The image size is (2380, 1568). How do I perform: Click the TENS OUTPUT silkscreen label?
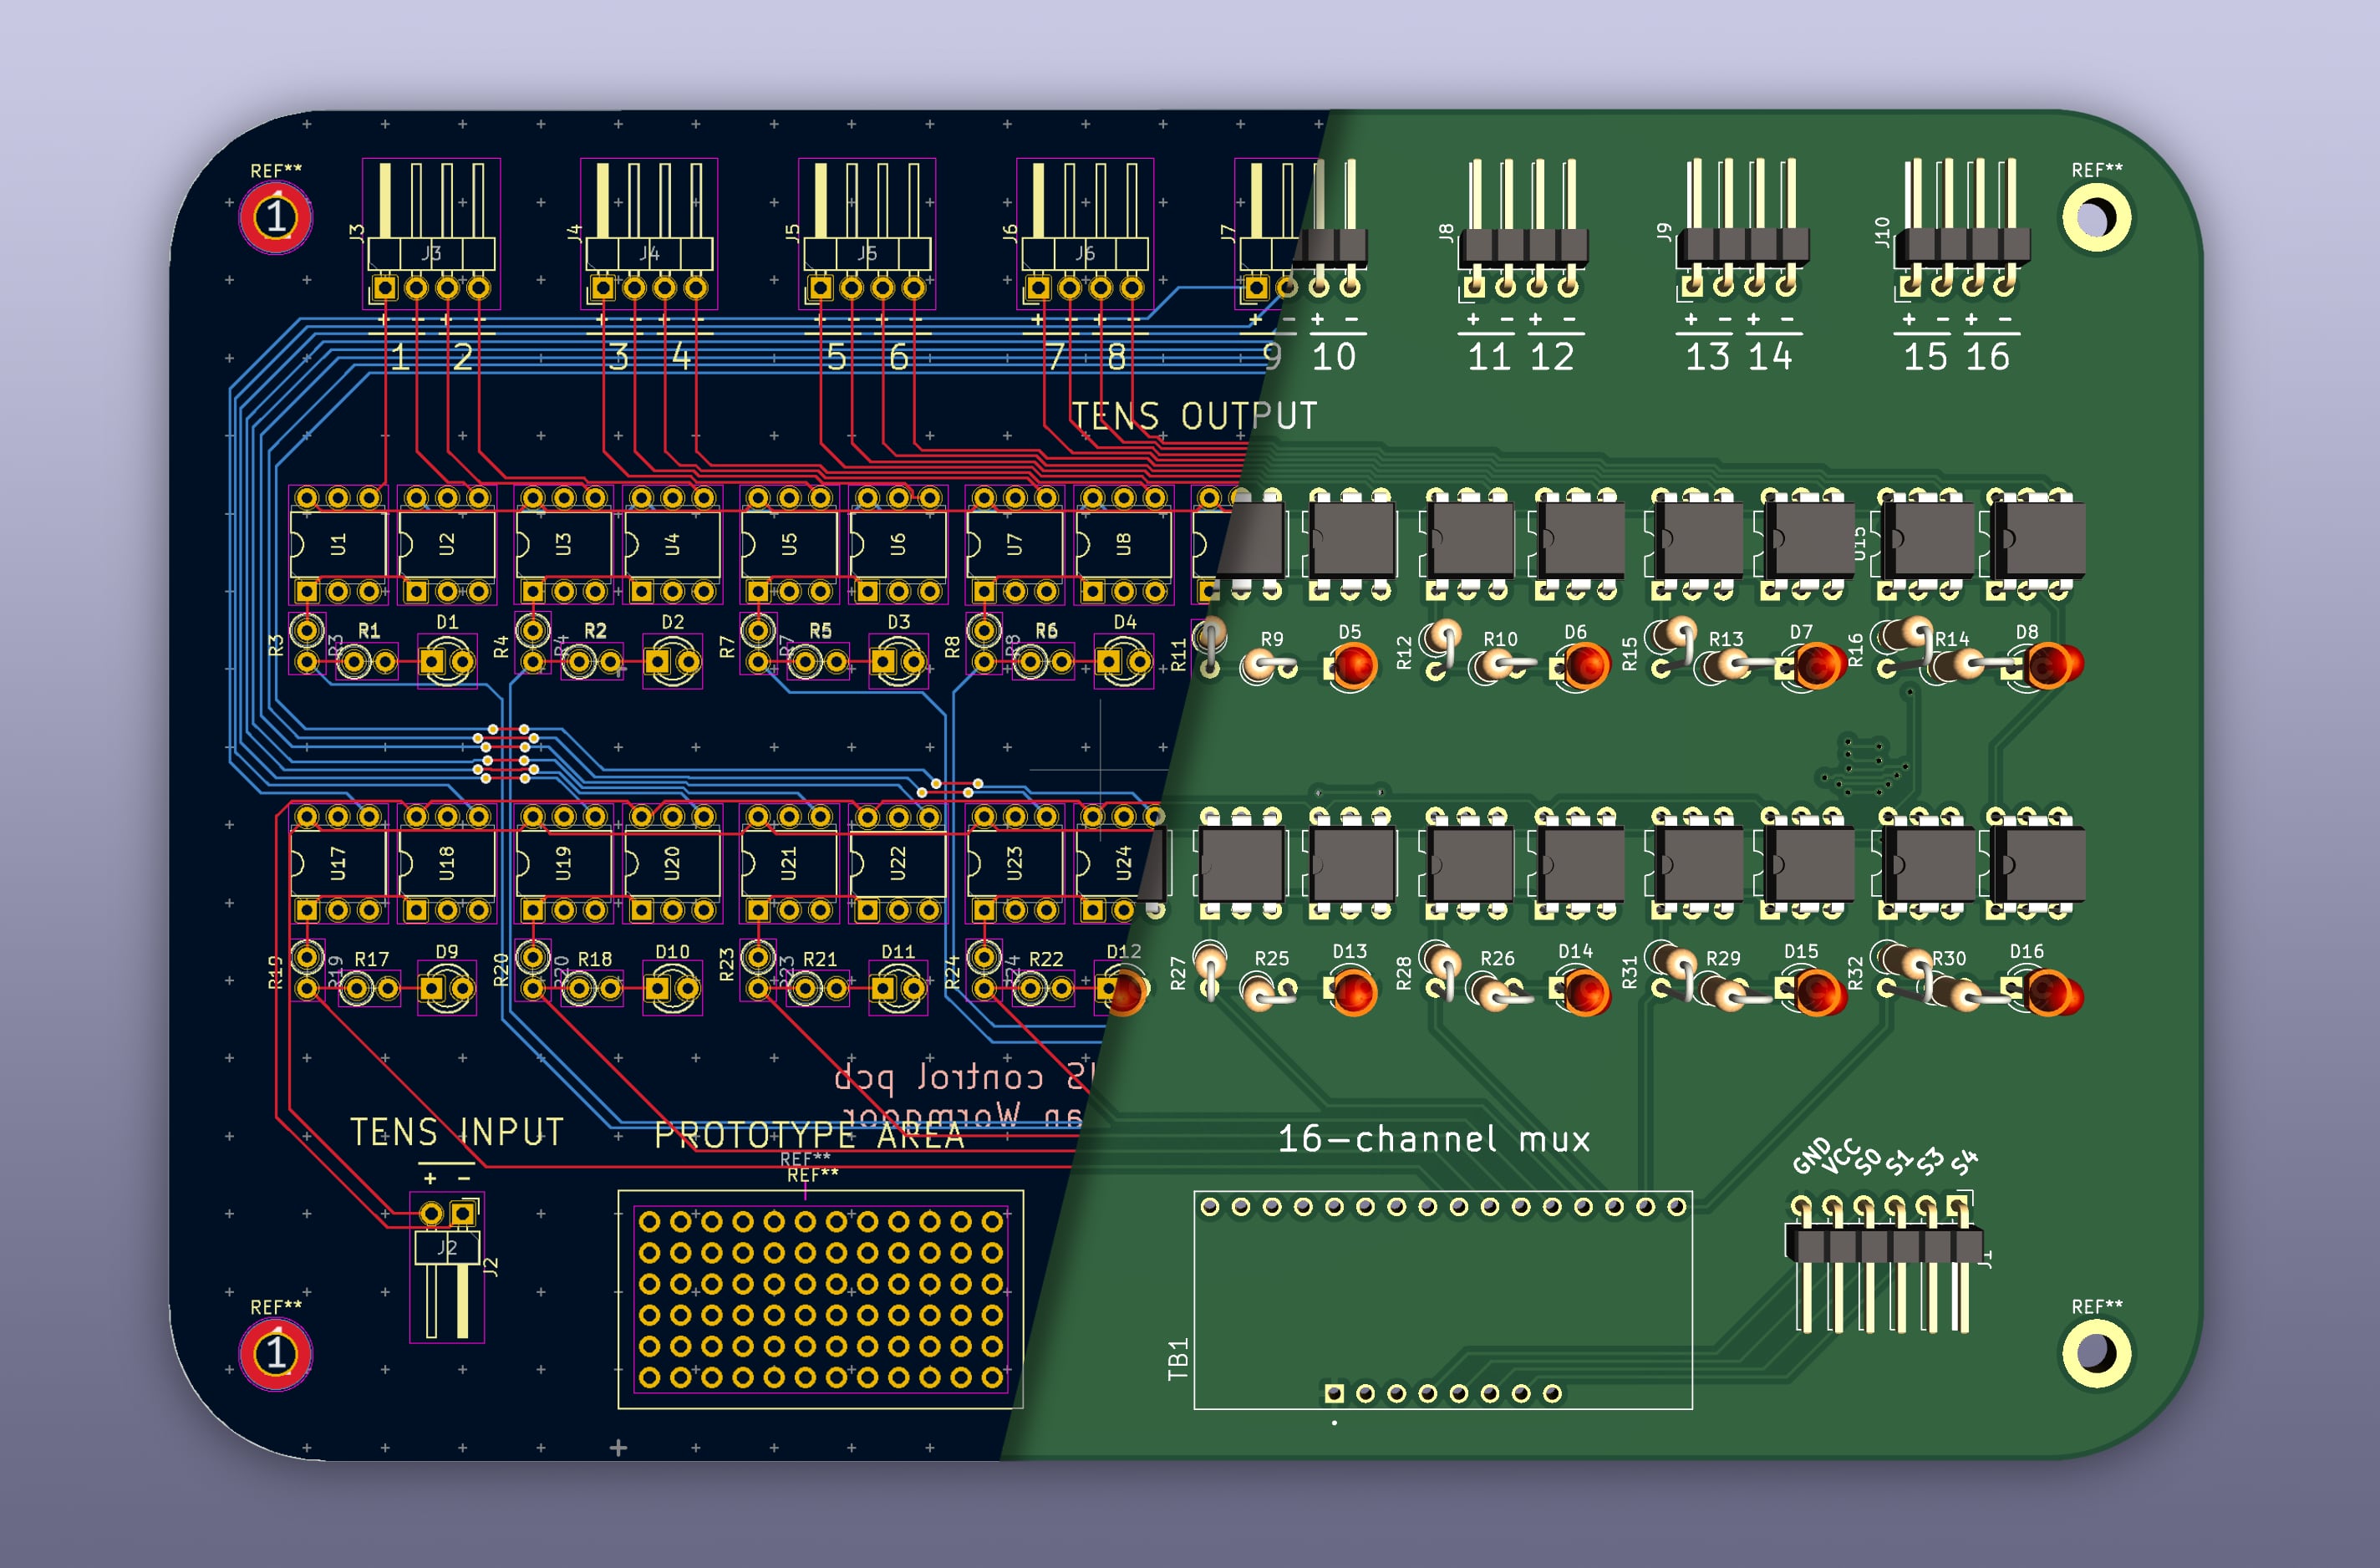pos(1194,416)
